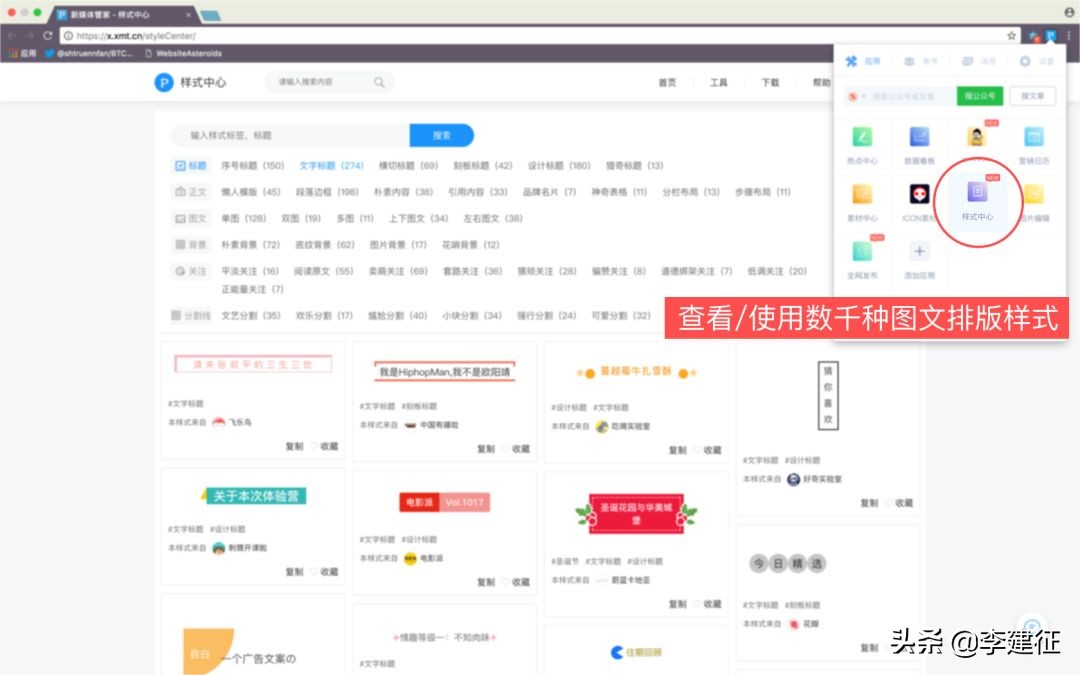Open the 全网发布 publishing app
Viewport: 1080px width, 675px height.
pyautogui.click(x=862, y=250)
